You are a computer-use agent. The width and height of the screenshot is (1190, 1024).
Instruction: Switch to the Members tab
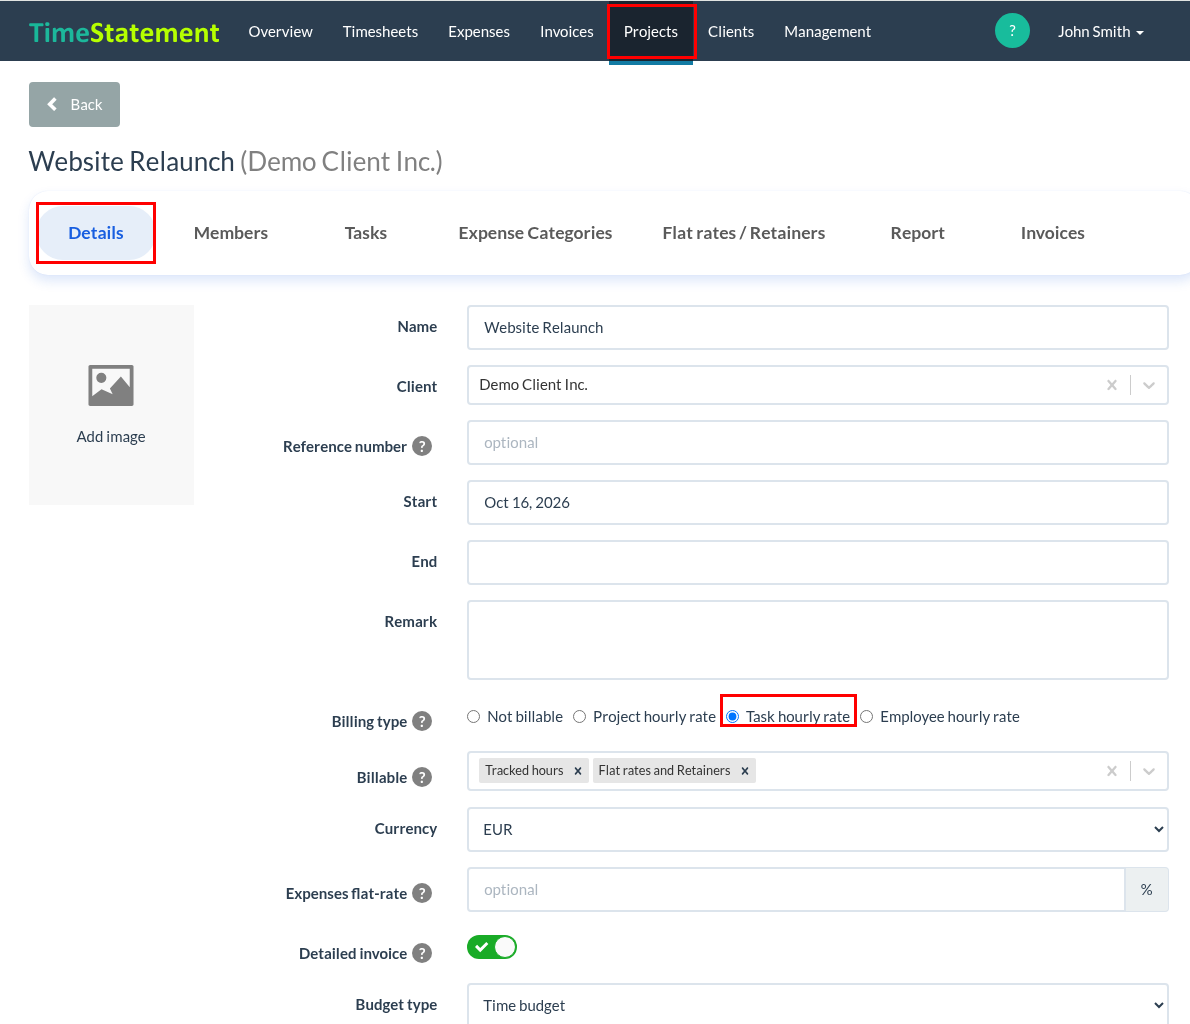pyautogui.click(x=231, y=233)
